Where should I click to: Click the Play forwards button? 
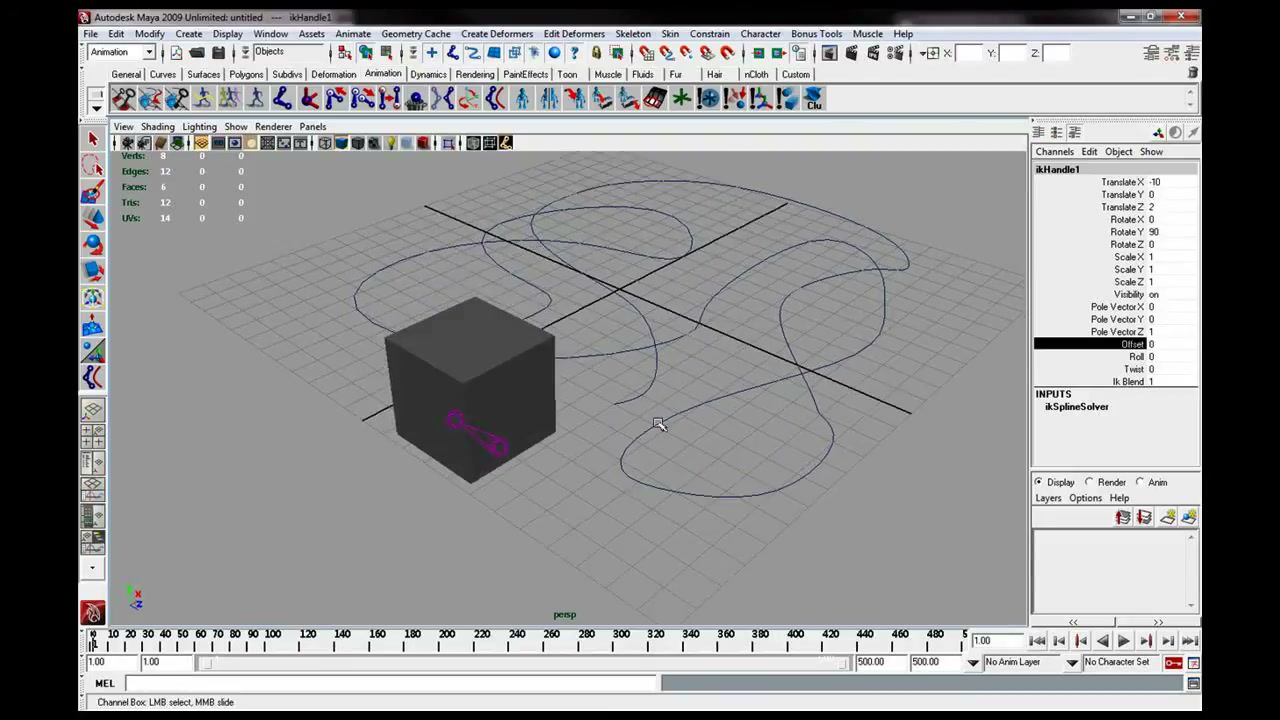(1124, 641)
